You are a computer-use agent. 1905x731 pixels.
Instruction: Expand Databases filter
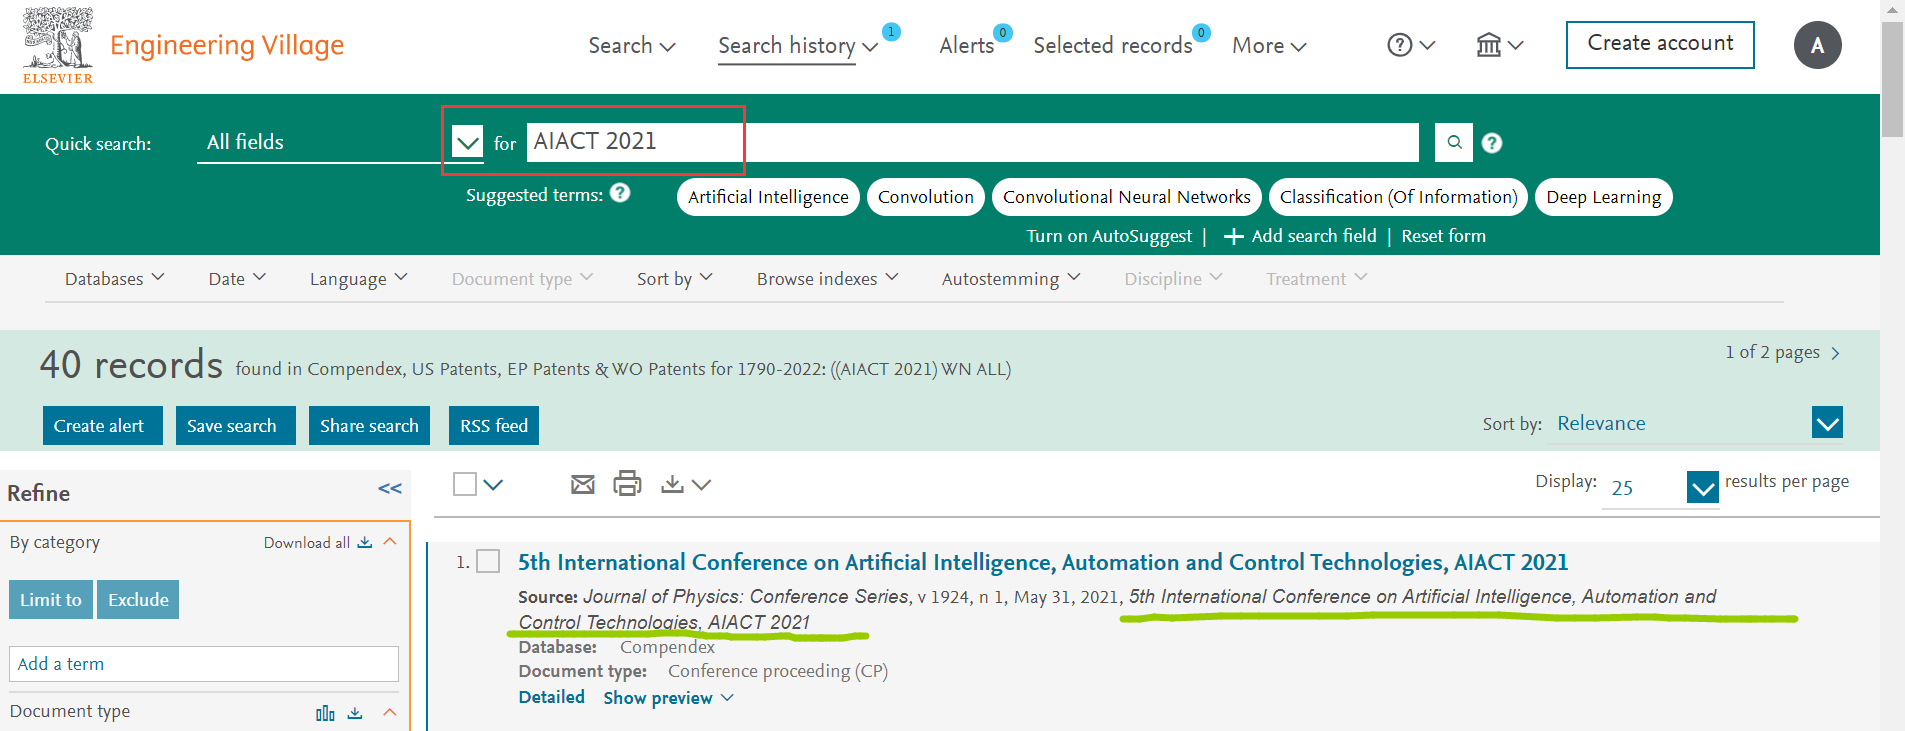click(x=115, y=279)
